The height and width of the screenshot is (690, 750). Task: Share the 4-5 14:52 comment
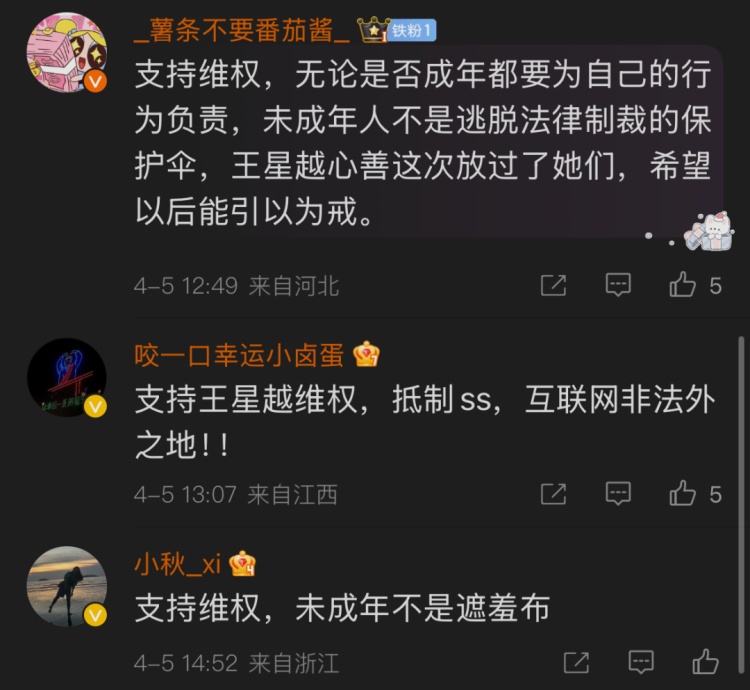(576, 662)
